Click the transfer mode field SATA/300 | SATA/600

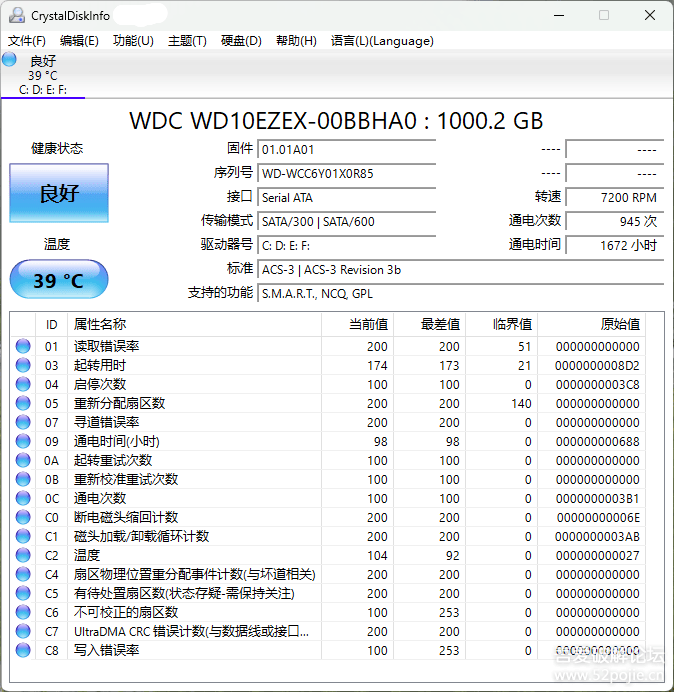[346, 222]
